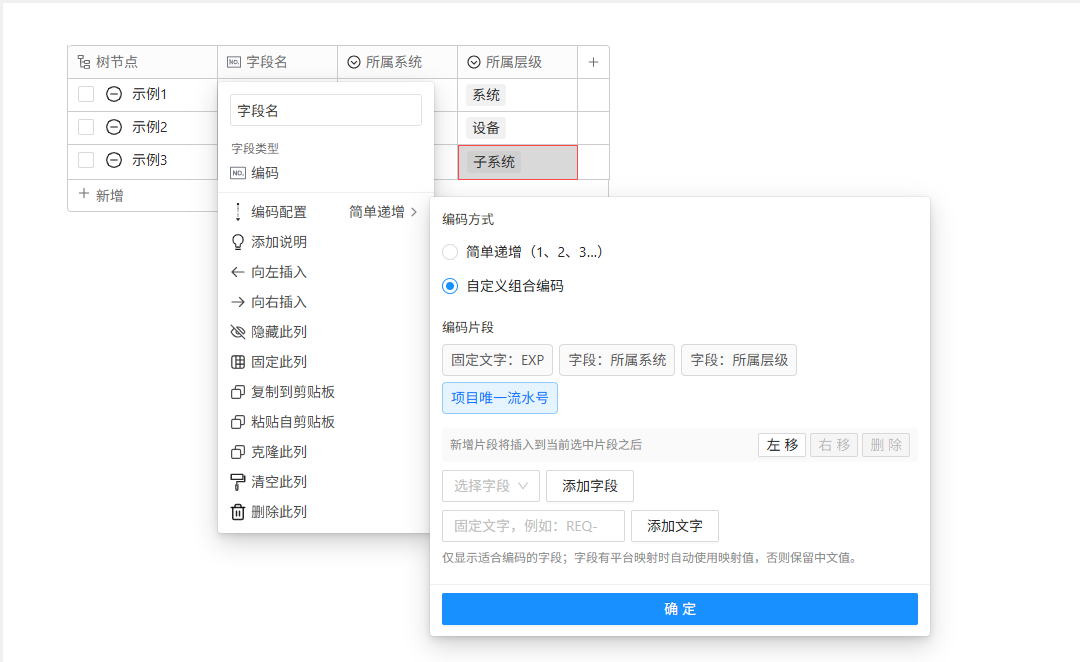Choose 添加说明 menu entry
1080x662 pixels.
[326, 242]
